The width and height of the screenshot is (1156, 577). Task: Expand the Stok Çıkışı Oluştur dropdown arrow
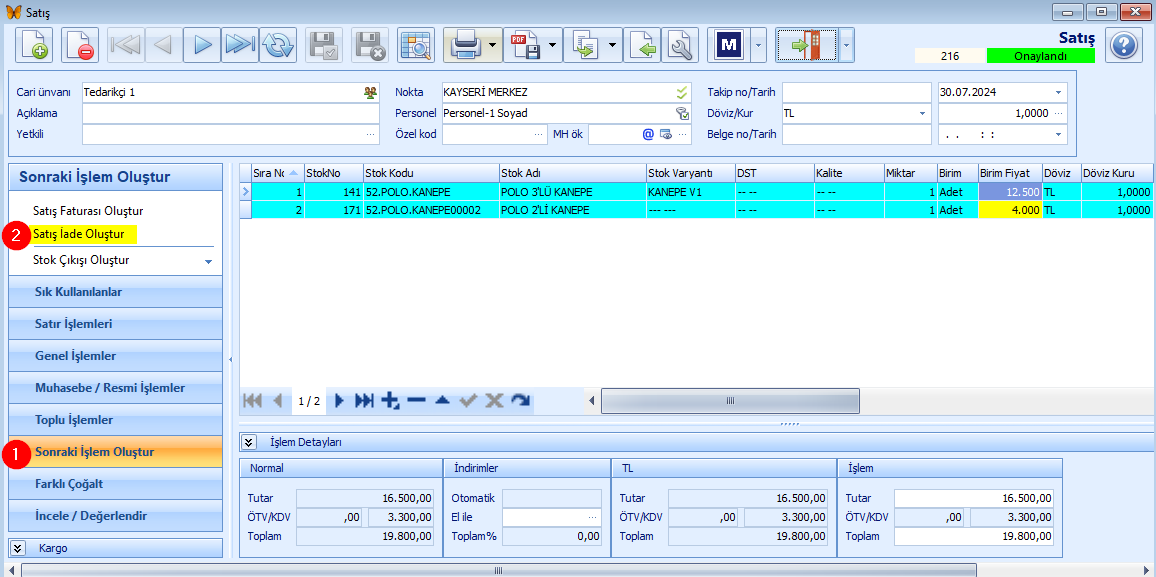pyautogui.click(x=208, y=262)
